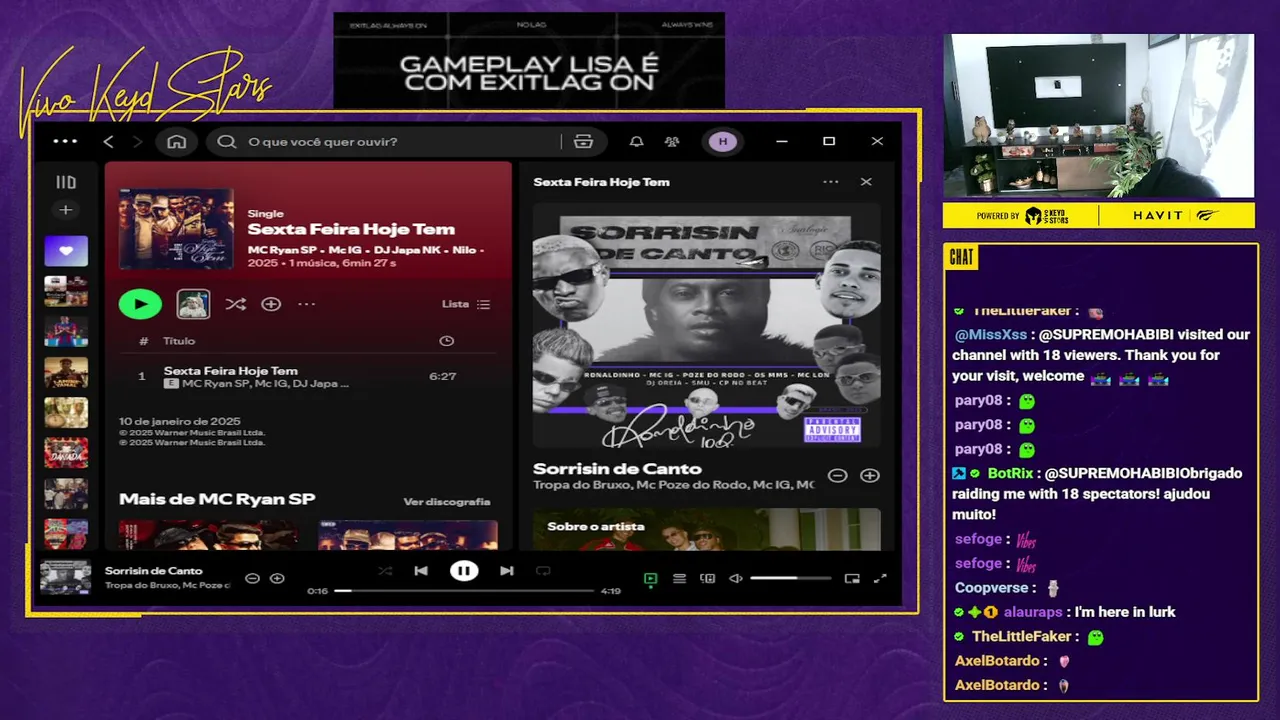
Task: Mute with the volume speaker icon
Action: point(736,578)
